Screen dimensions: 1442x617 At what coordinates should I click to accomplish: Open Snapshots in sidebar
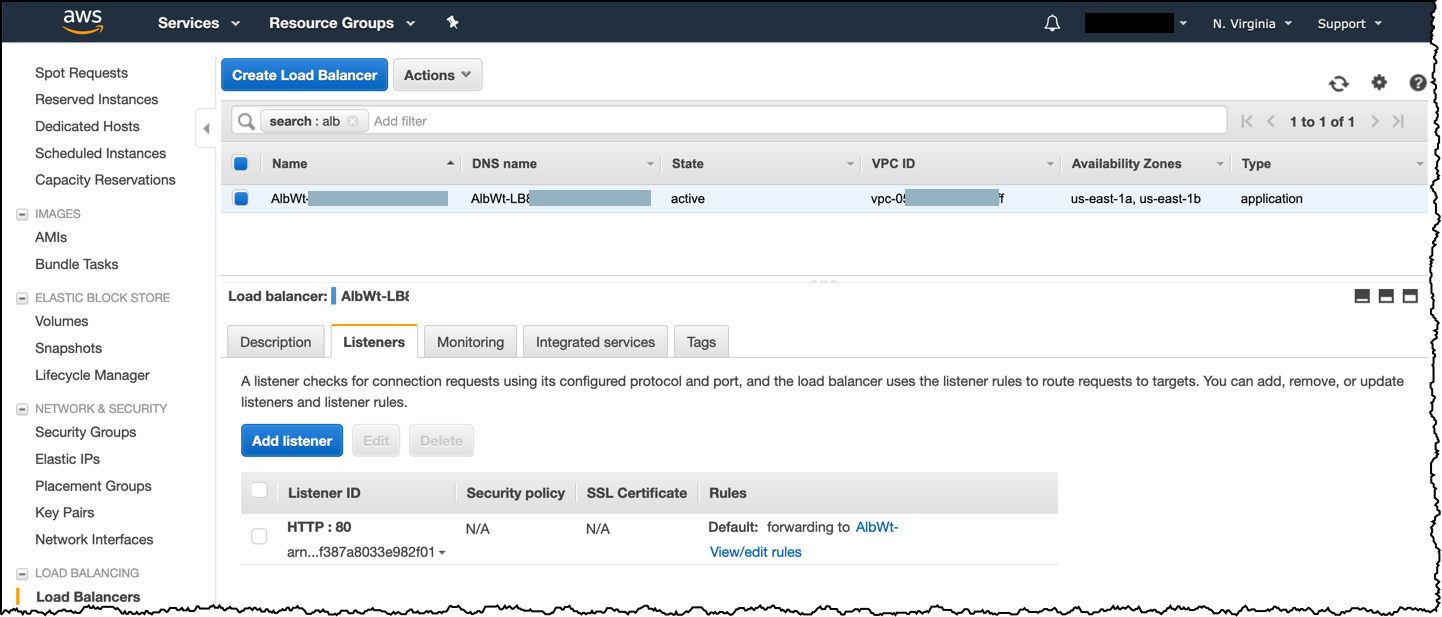68,349
